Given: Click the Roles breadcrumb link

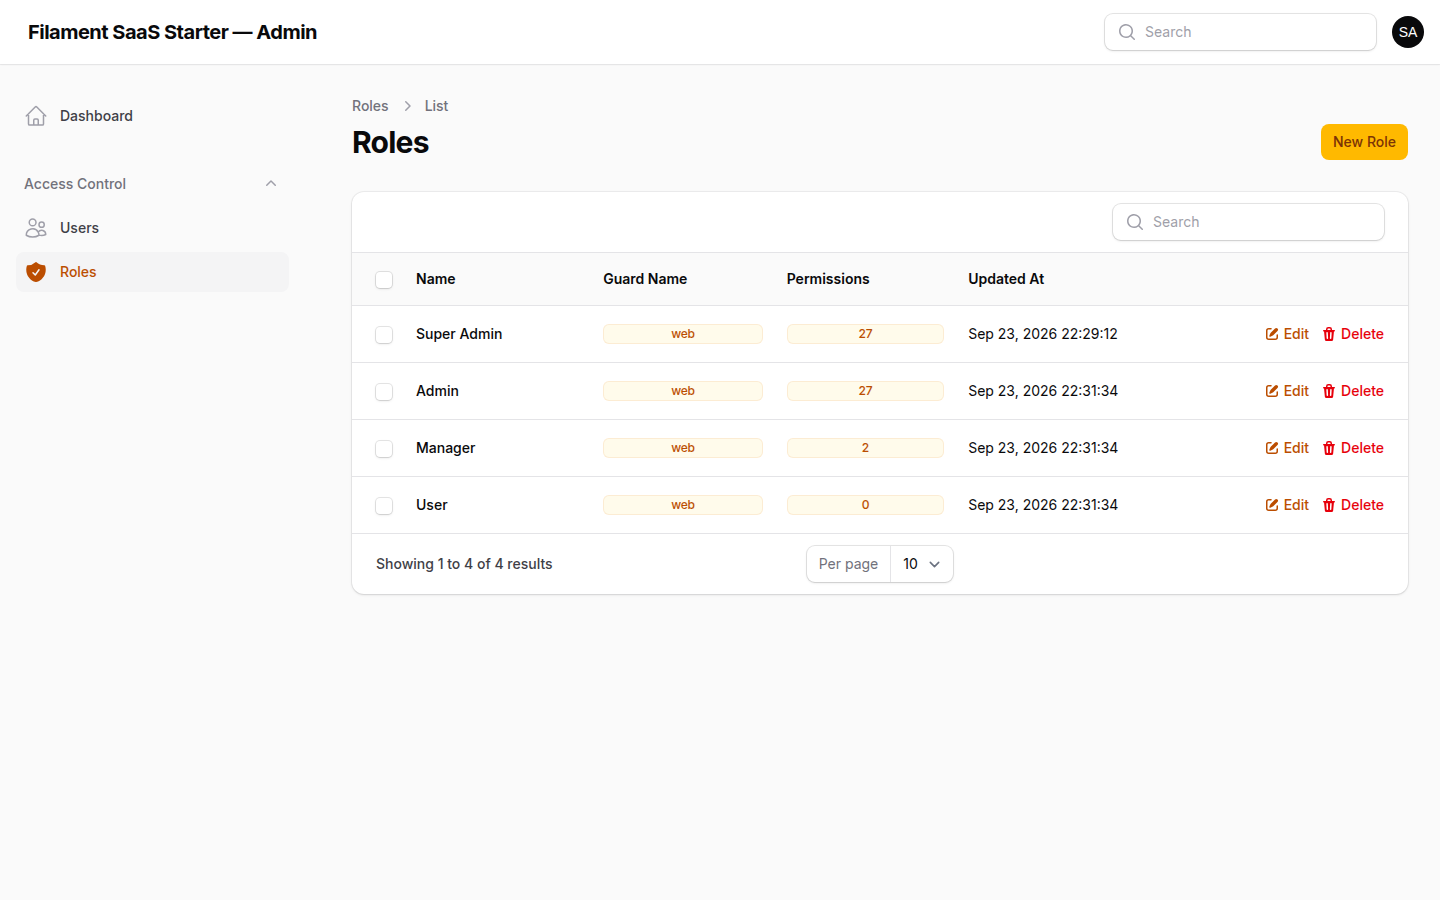Looking at the screenshot, I should coord(370,106).
